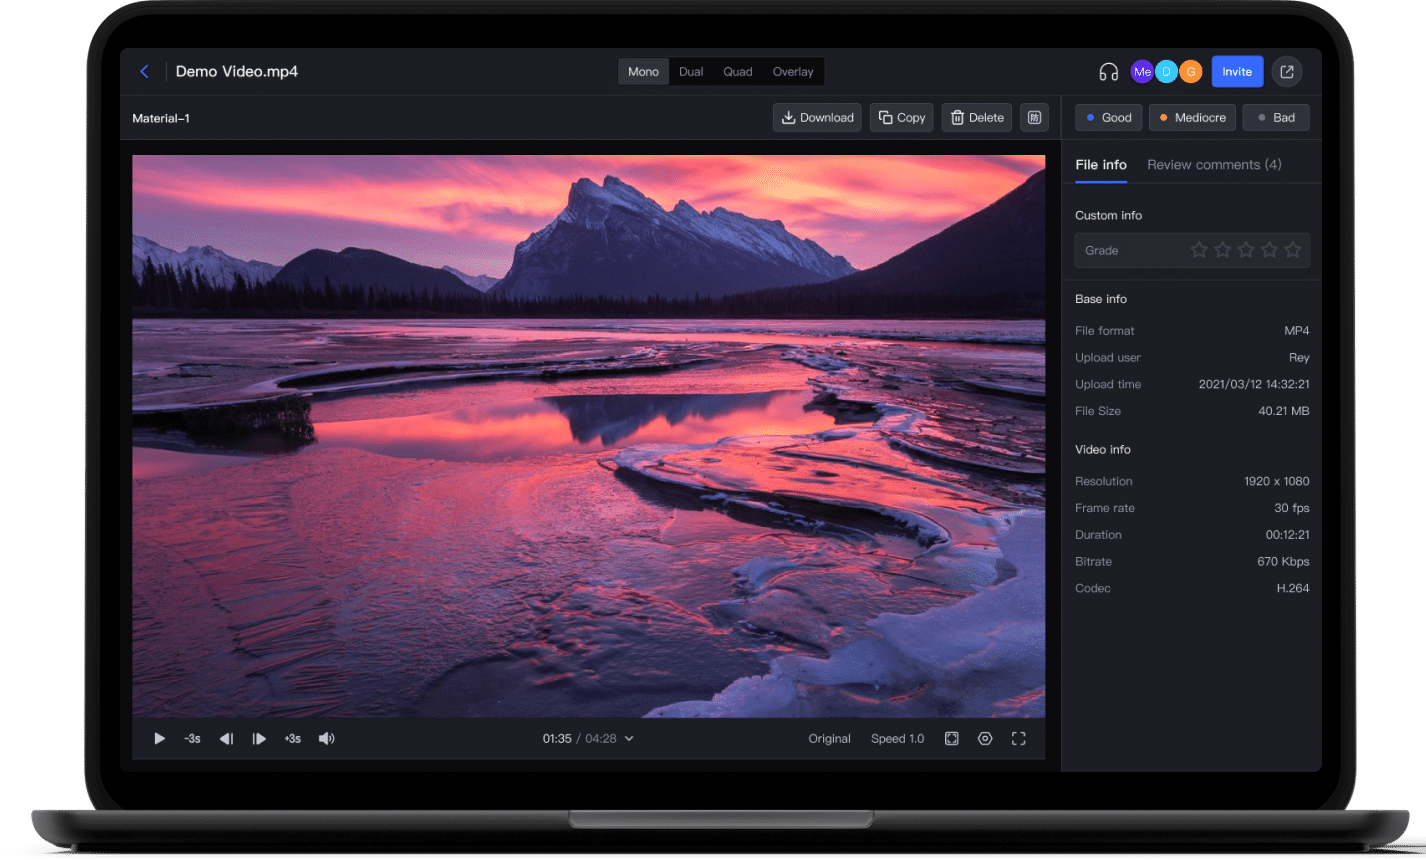
Task: Click the headphones icon in top bar
Action: 1108,72
